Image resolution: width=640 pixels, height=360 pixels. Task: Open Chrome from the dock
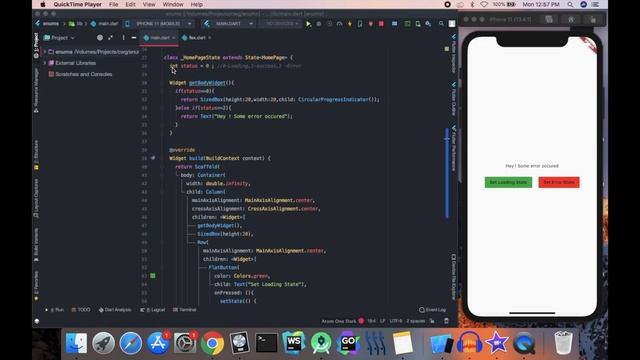(212, 343)
